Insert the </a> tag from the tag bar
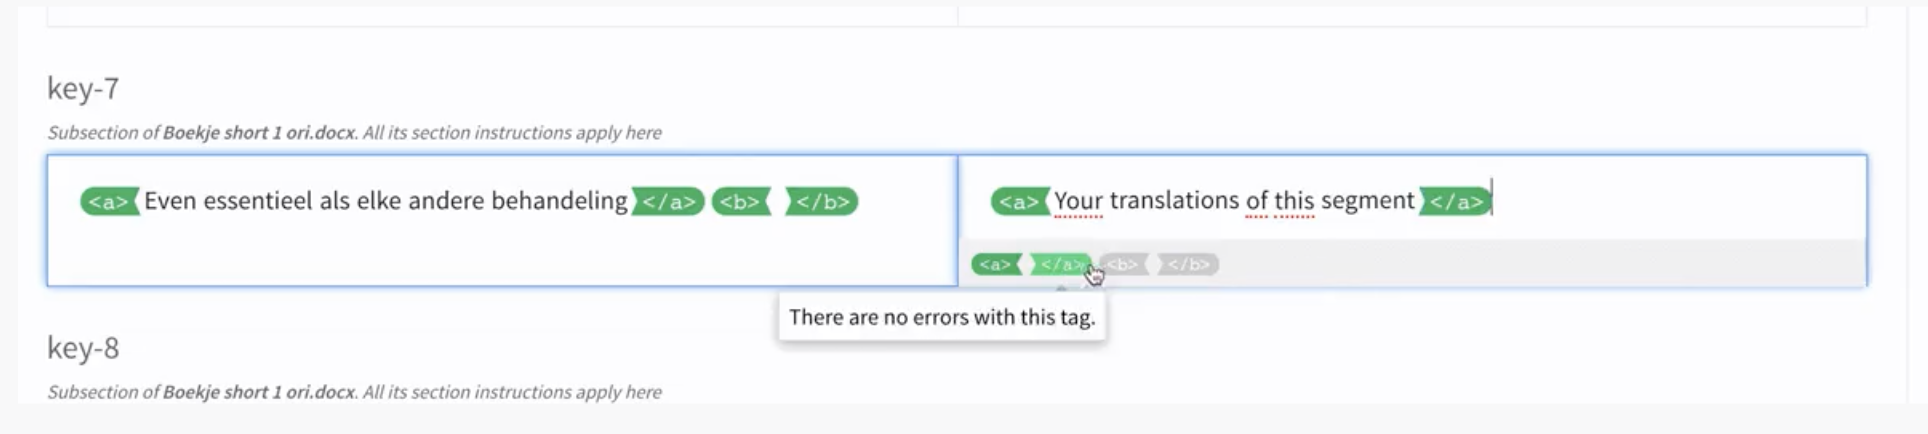Screen dimensions: 1928x434 pos(1060,264)
